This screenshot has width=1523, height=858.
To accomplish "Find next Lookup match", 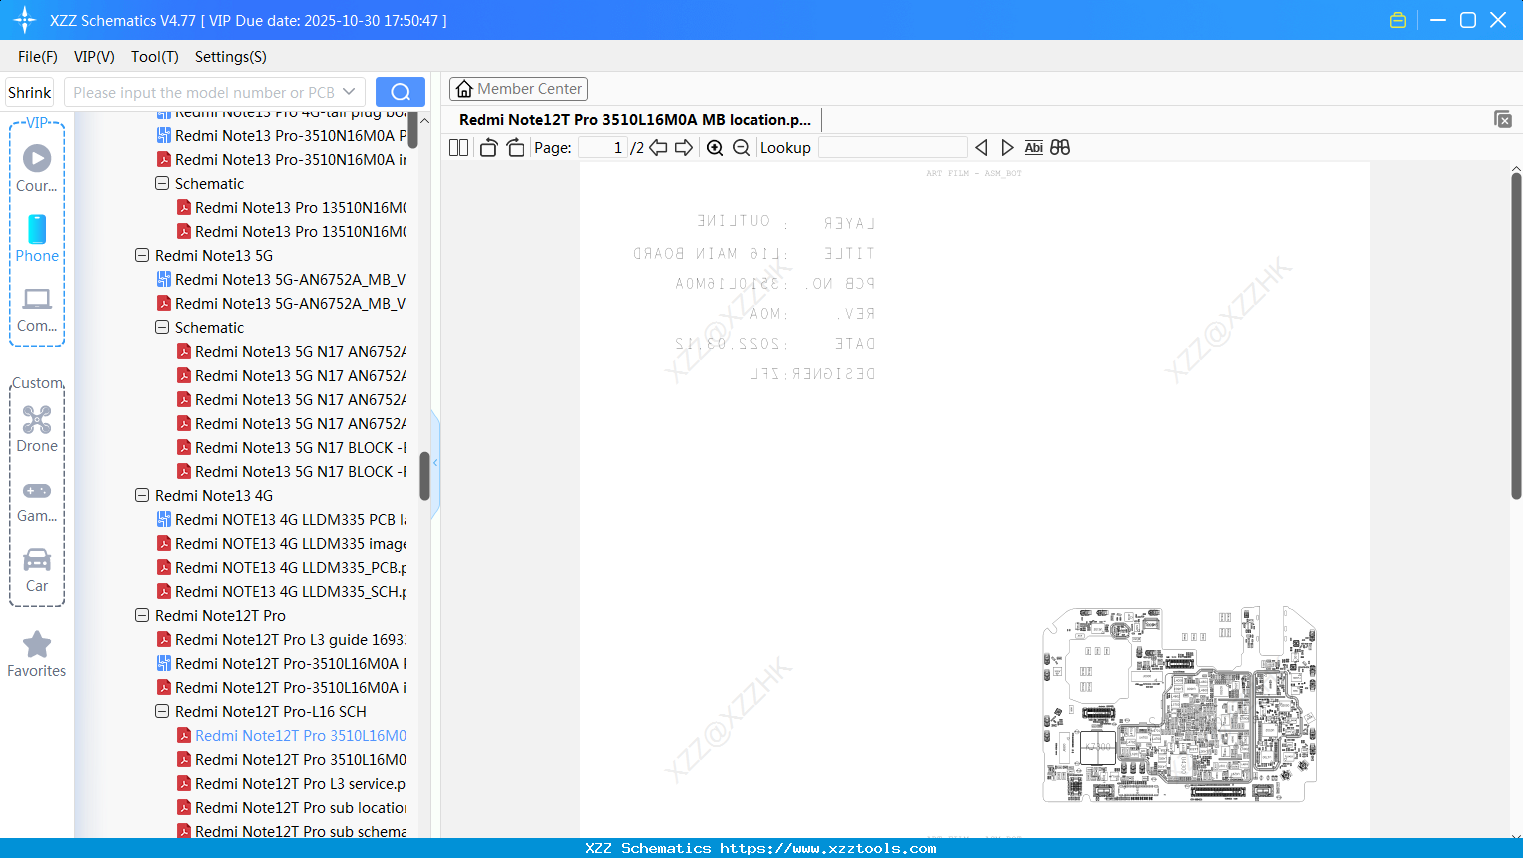I will [1007, 148].
